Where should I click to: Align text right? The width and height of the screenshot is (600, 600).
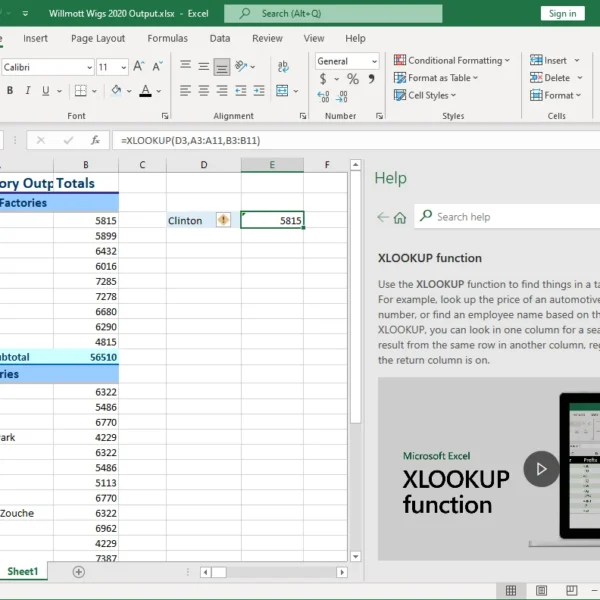(222, 91)
